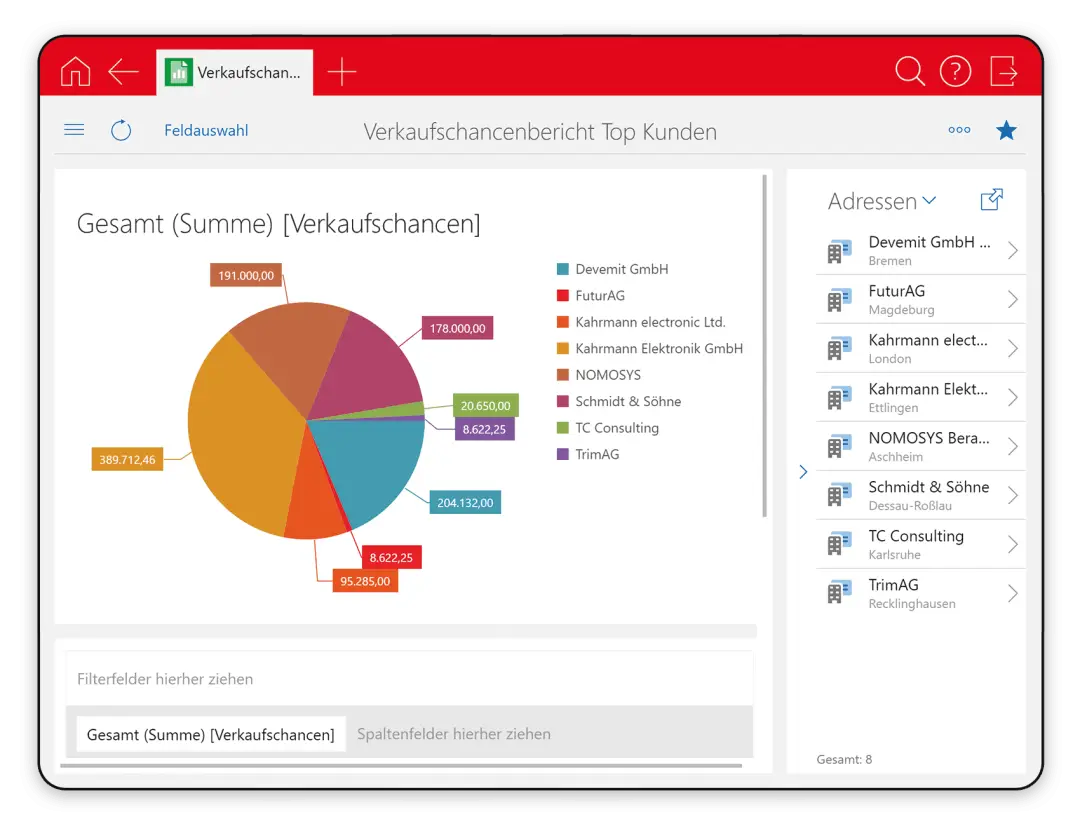Image resolution: width=1080 pixels, height=826 pixels.
Task: Collapse the side panel with left-edge chevron
Action: coord(803,472)
